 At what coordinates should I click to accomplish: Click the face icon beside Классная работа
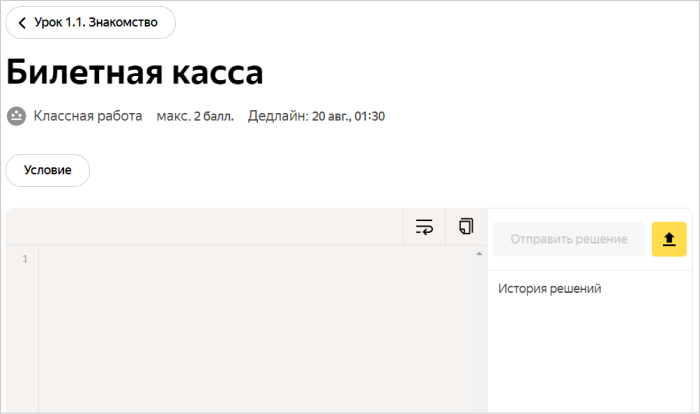(16, 116)
